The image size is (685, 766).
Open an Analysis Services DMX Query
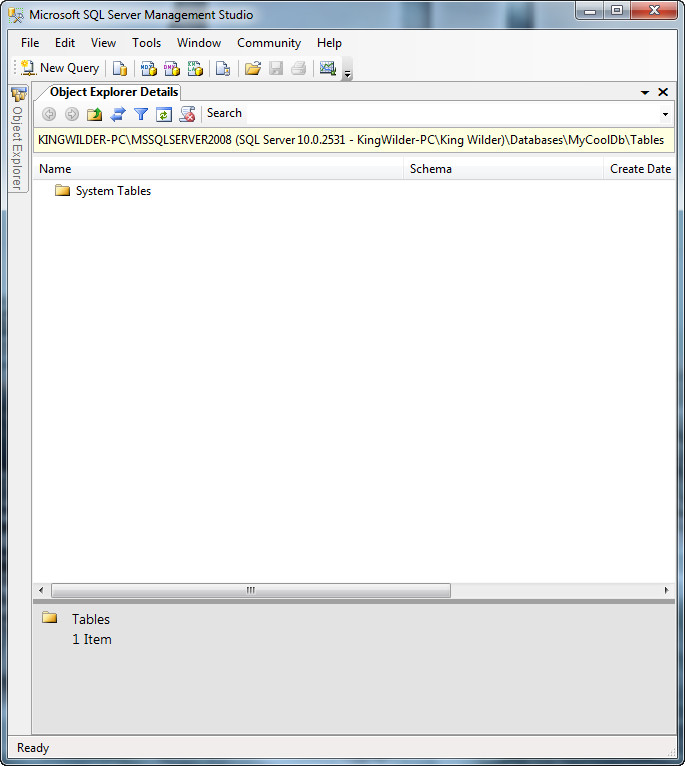(171, 68)
